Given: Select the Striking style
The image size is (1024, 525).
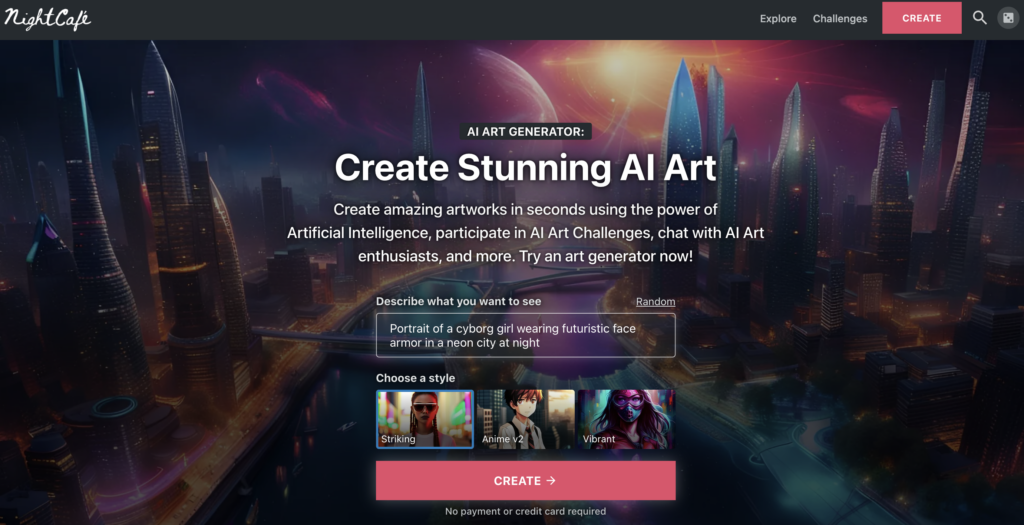Looking at the screenshot, I should 425,419.
